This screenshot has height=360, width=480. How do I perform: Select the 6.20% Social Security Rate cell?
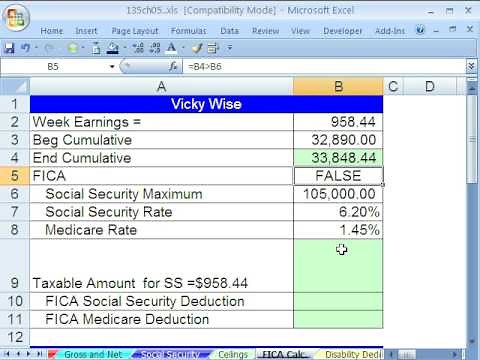click(x=338, y=212)
